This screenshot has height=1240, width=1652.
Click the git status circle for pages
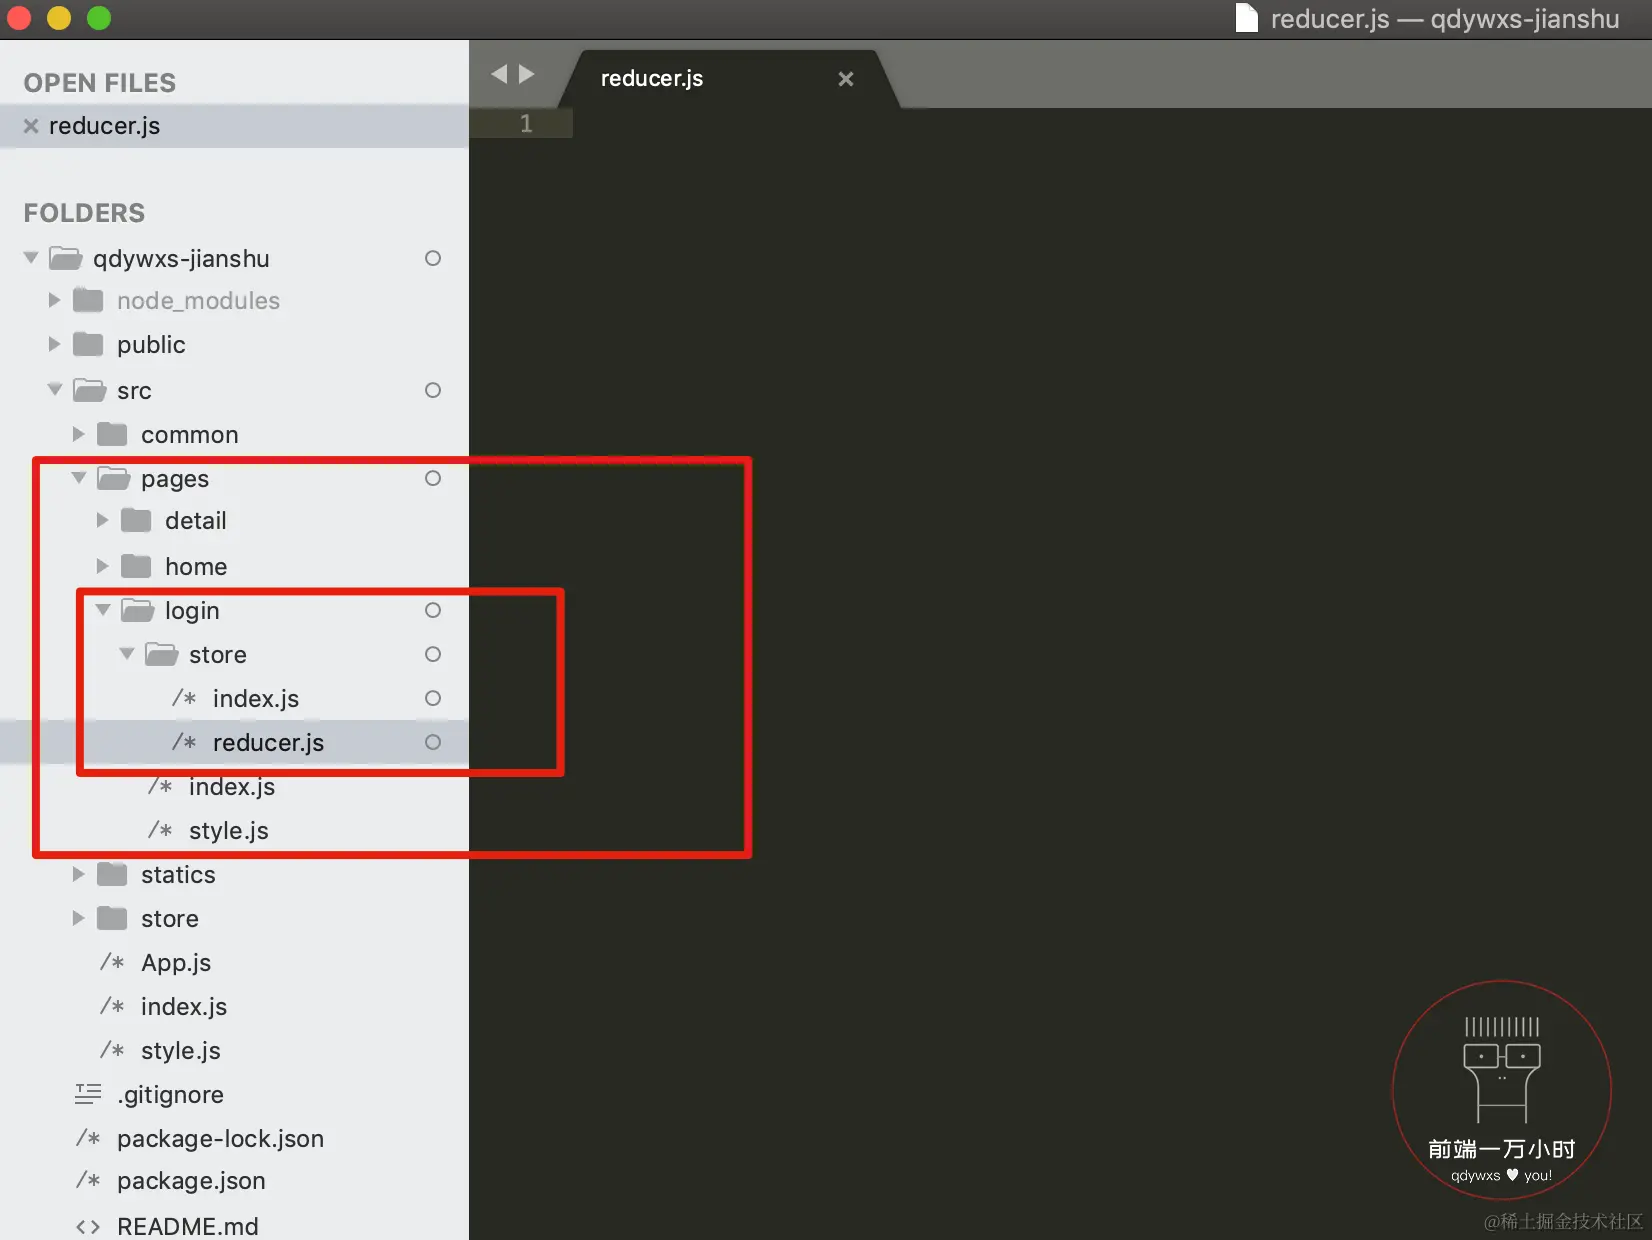(433, 478)
